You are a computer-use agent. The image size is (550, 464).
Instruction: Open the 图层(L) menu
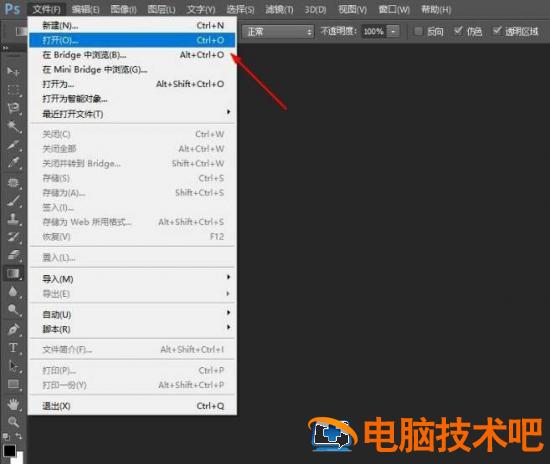point(161,9)
